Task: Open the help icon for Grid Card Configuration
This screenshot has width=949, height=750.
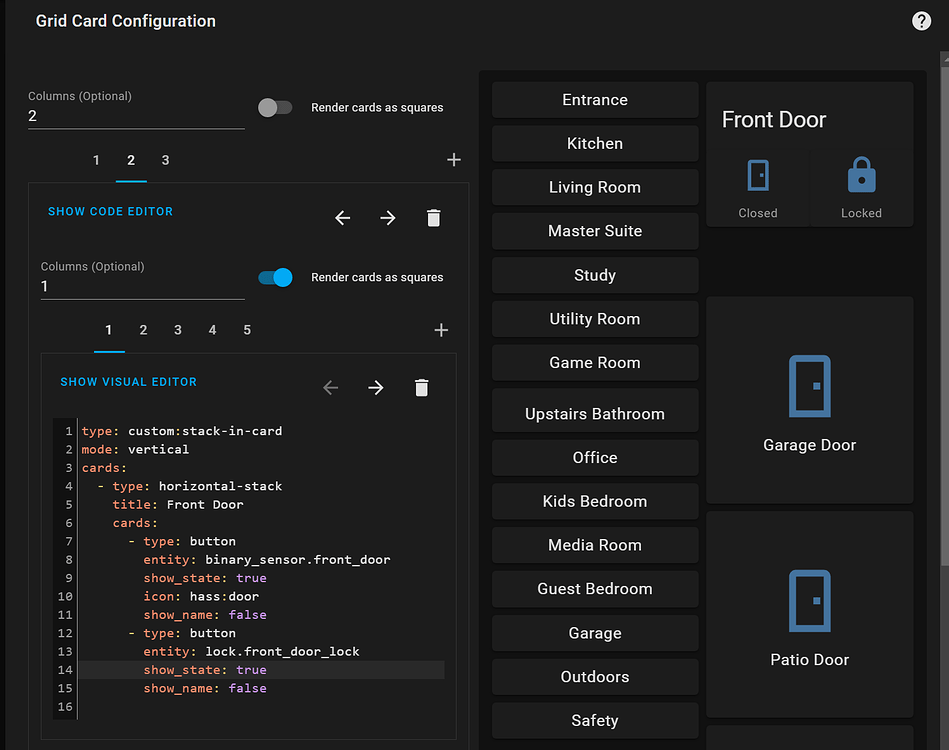Action: tap(921, 21)
